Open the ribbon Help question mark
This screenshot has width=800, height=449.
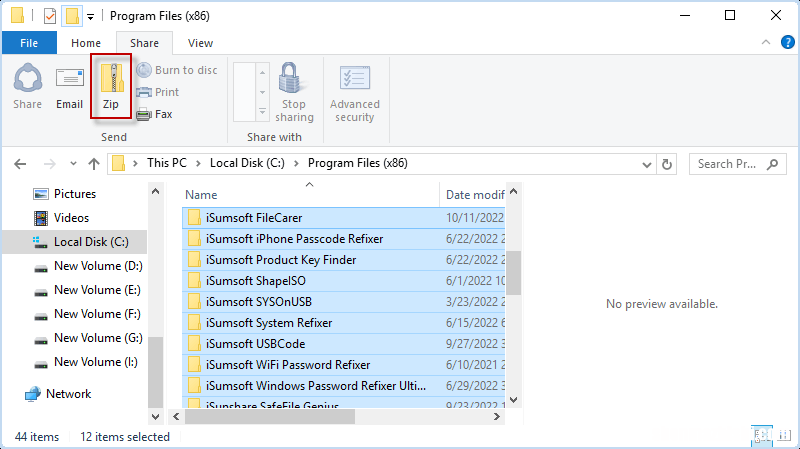pyautogui.click(x=785, y=43)
